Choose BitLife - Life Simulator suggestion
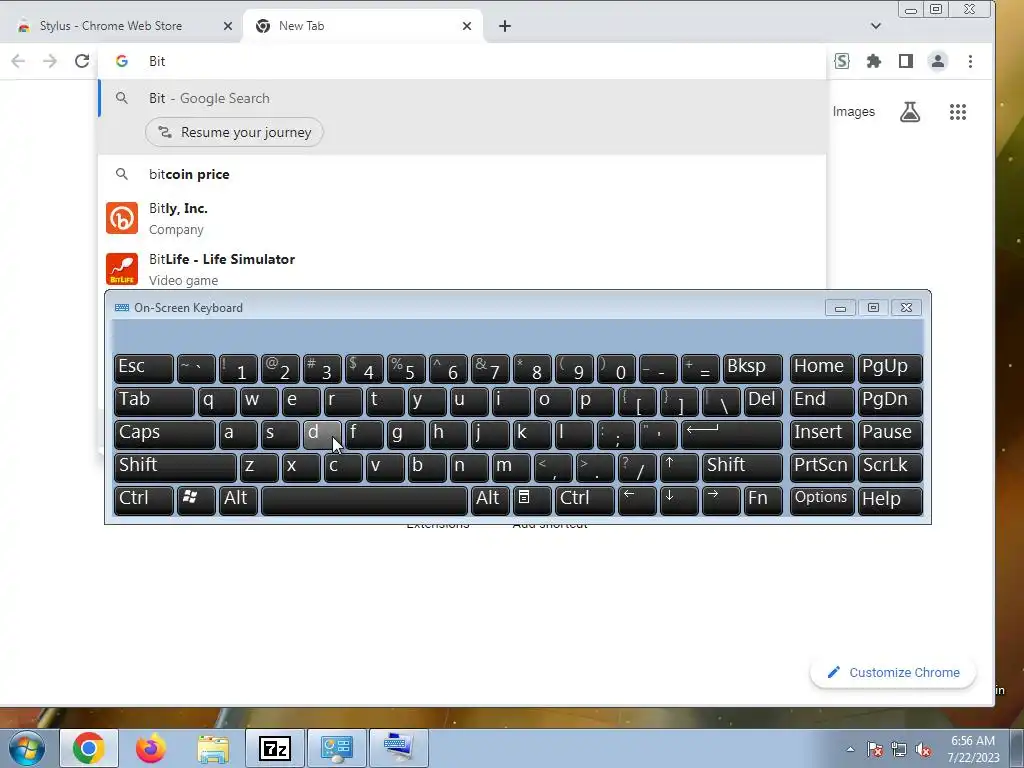The width and height of the screenshot is (1024, 768). [x=462, y=269]
